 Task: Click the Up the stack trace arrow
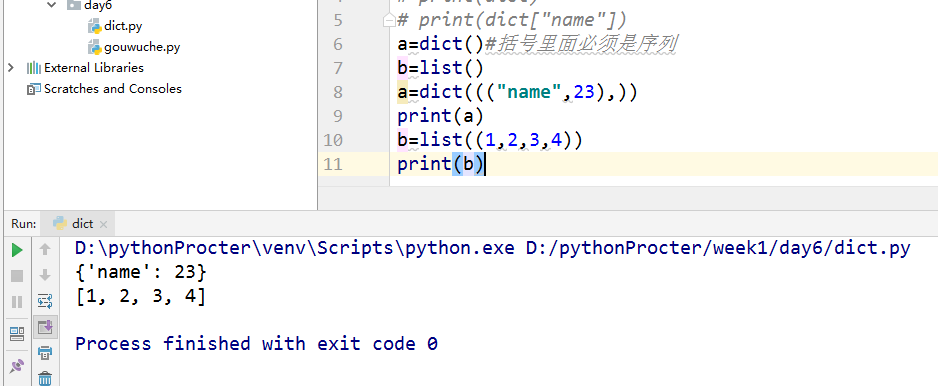pyautogui.click(x=45, y=250)
